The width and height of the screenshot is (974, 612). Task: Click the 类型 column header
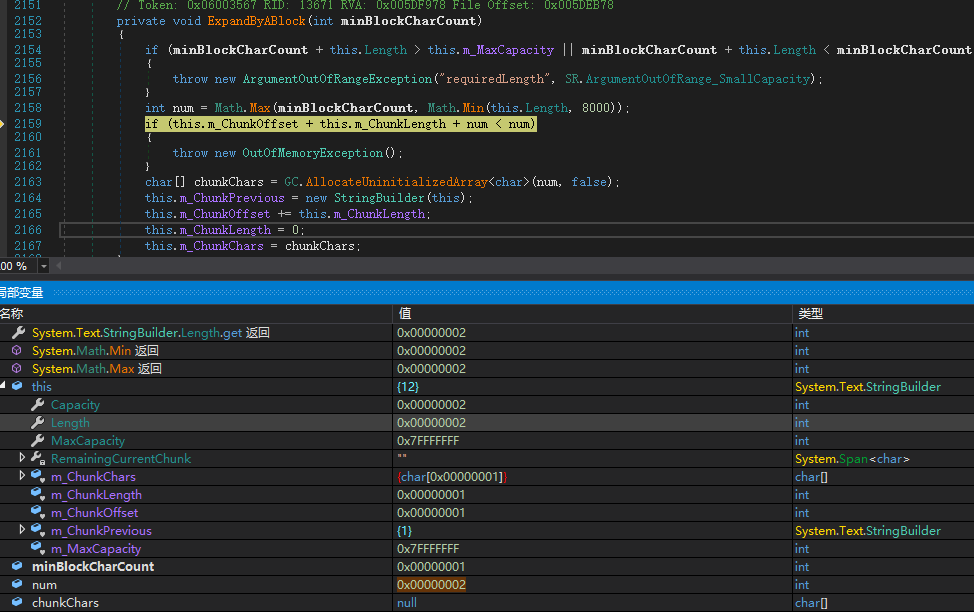(x=810, y=314)
